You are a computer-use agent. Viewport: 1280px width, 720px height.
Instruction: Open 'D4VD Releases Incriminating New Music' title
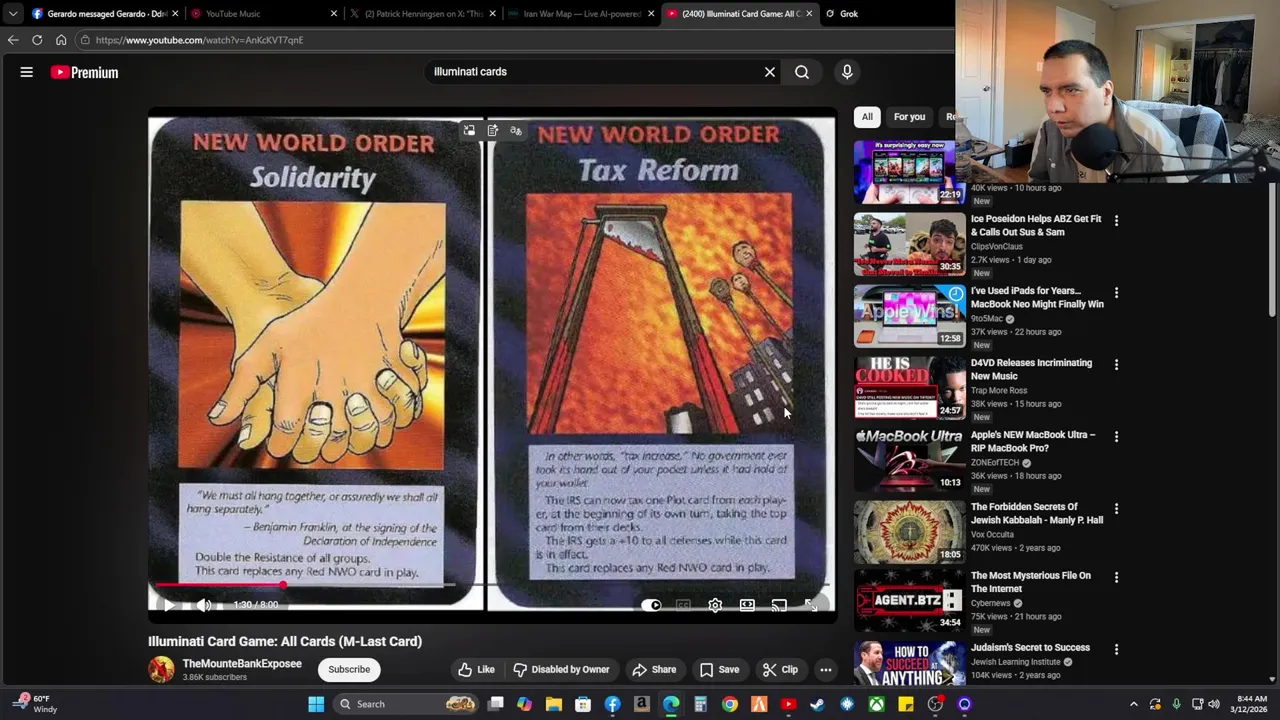click(x=1031, y=369)
